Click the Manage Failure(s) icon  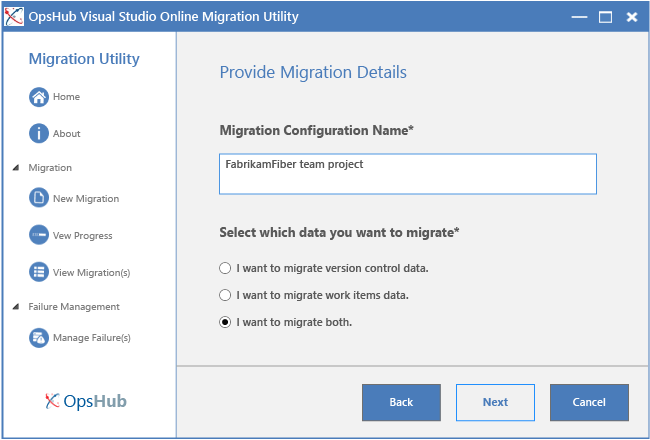click(x=39, y=338)
